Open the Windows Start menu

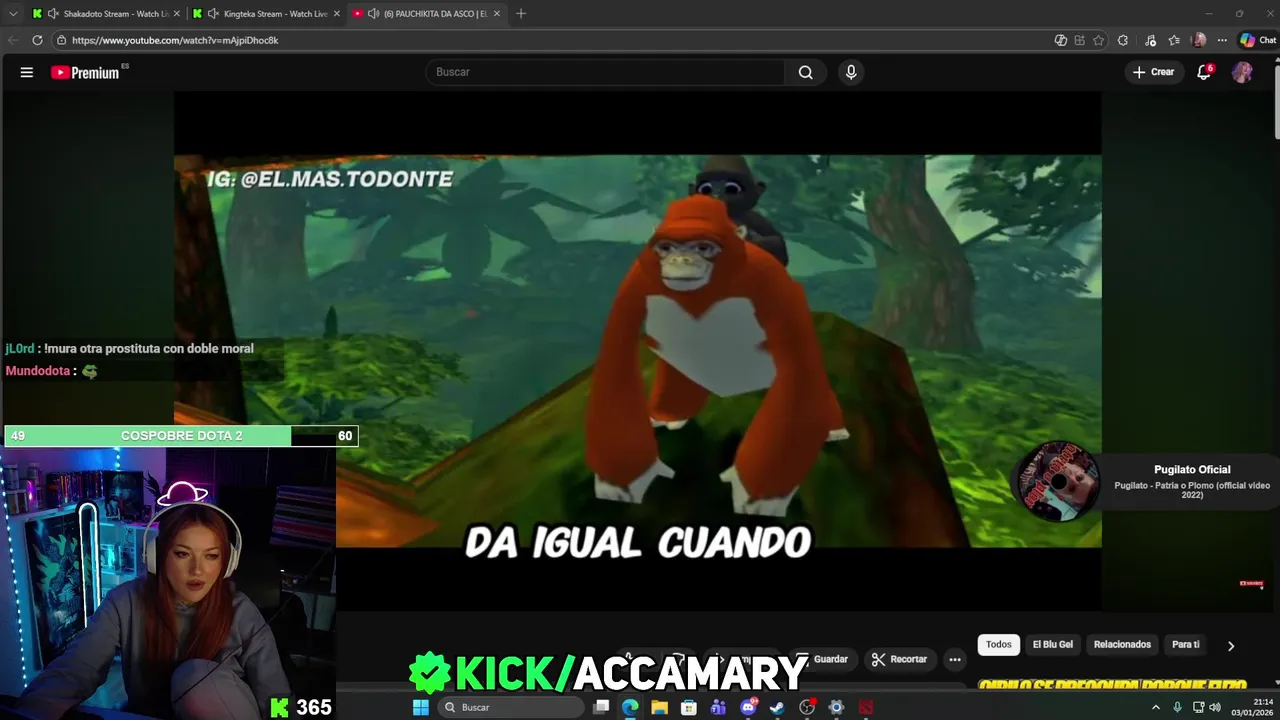(x=421, y=707)
